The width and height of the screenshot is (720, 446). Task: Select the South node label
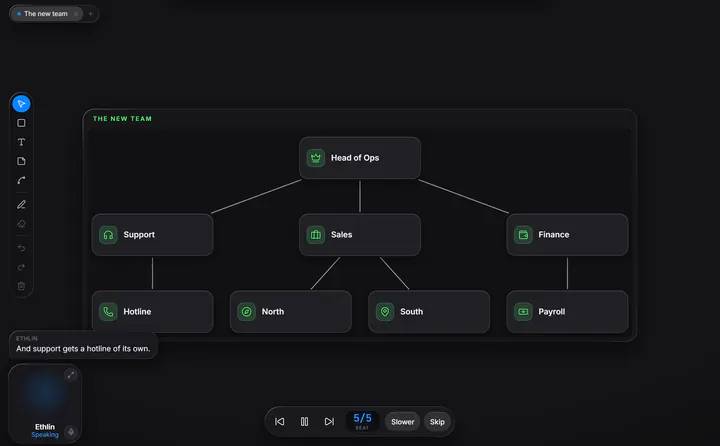coord(411,312)
